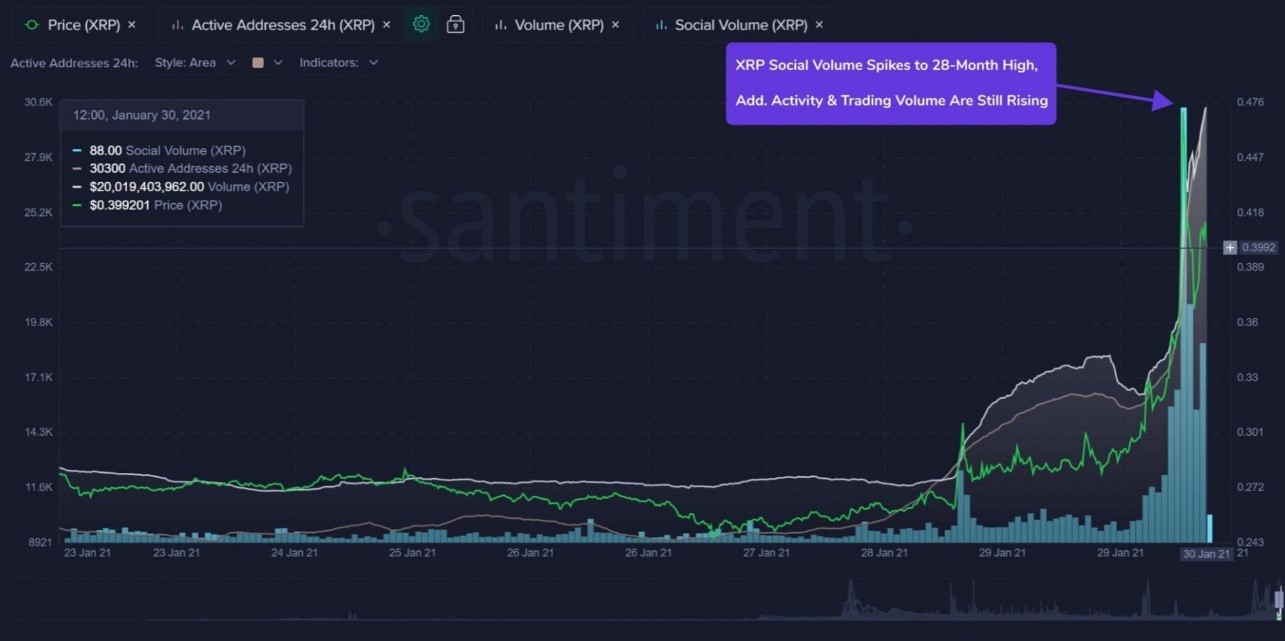Viewport: 1285px width, 641px height.
Task: Click the 22.5K left axis label
Action: 39,267
